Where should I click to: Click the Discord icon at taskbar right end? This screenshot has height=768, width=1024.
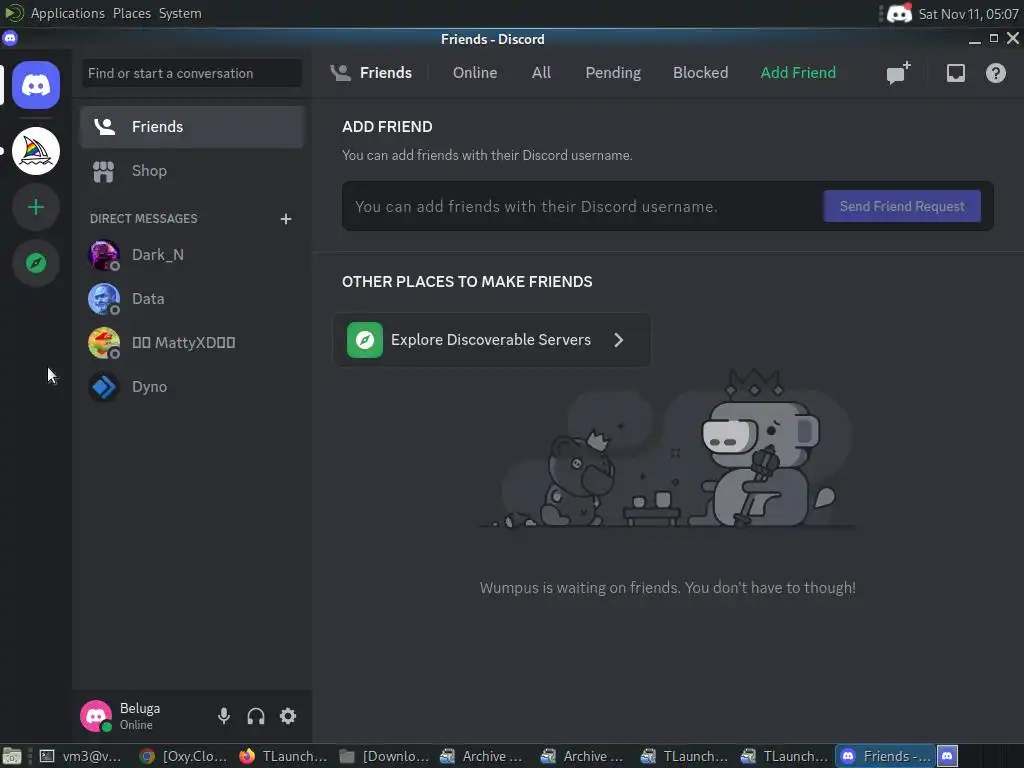pos(947,756)
